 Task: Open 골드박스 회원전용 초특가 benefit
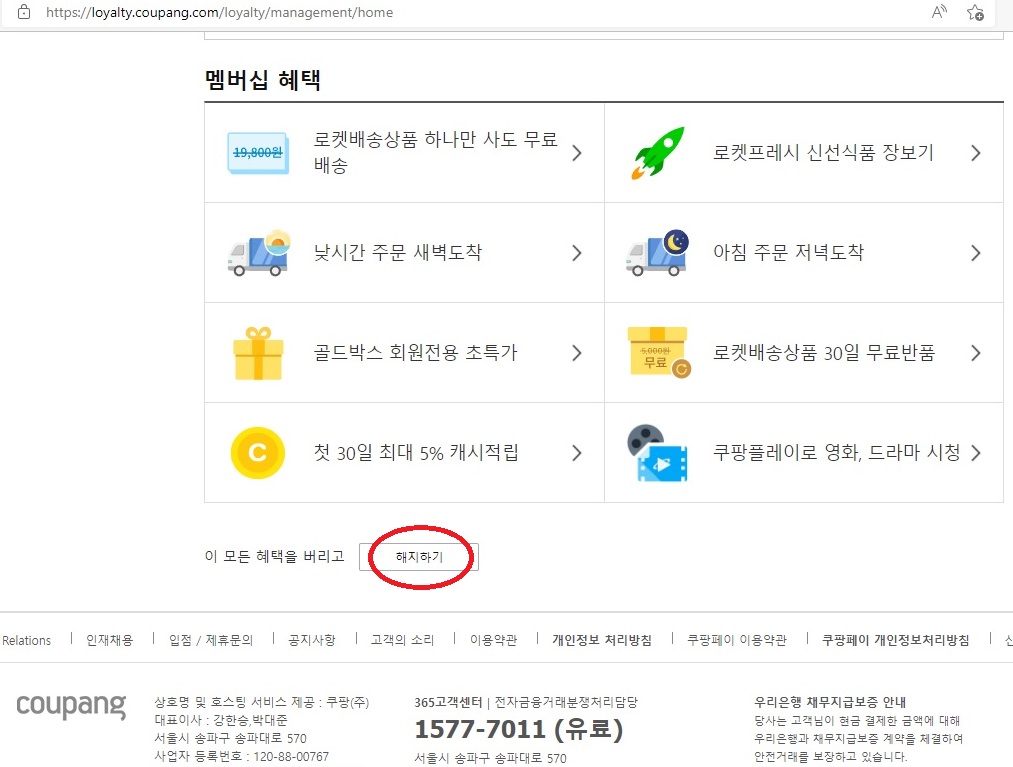(404, 353)
